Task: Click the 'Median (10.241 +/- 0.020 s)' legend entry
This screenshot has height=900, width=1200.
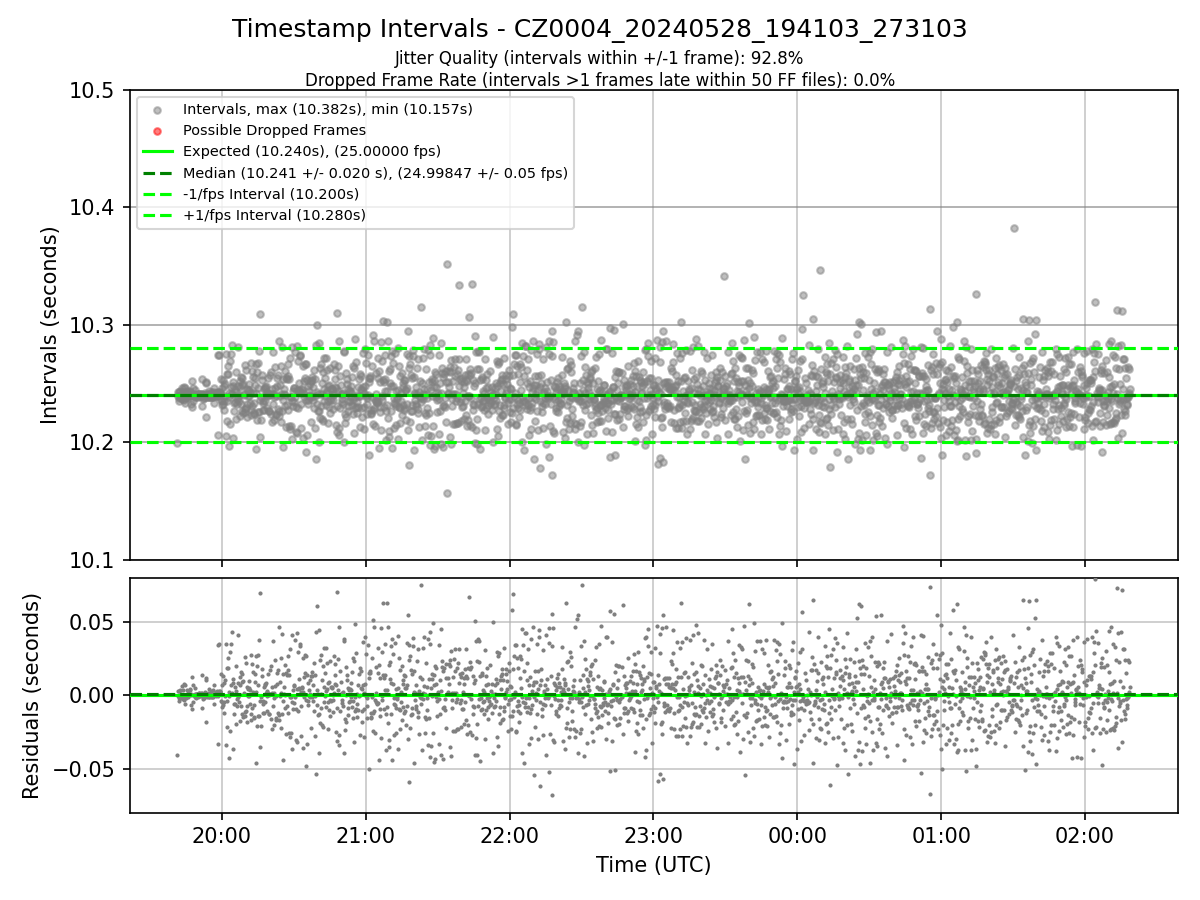Action: click(x=375, y=173)
